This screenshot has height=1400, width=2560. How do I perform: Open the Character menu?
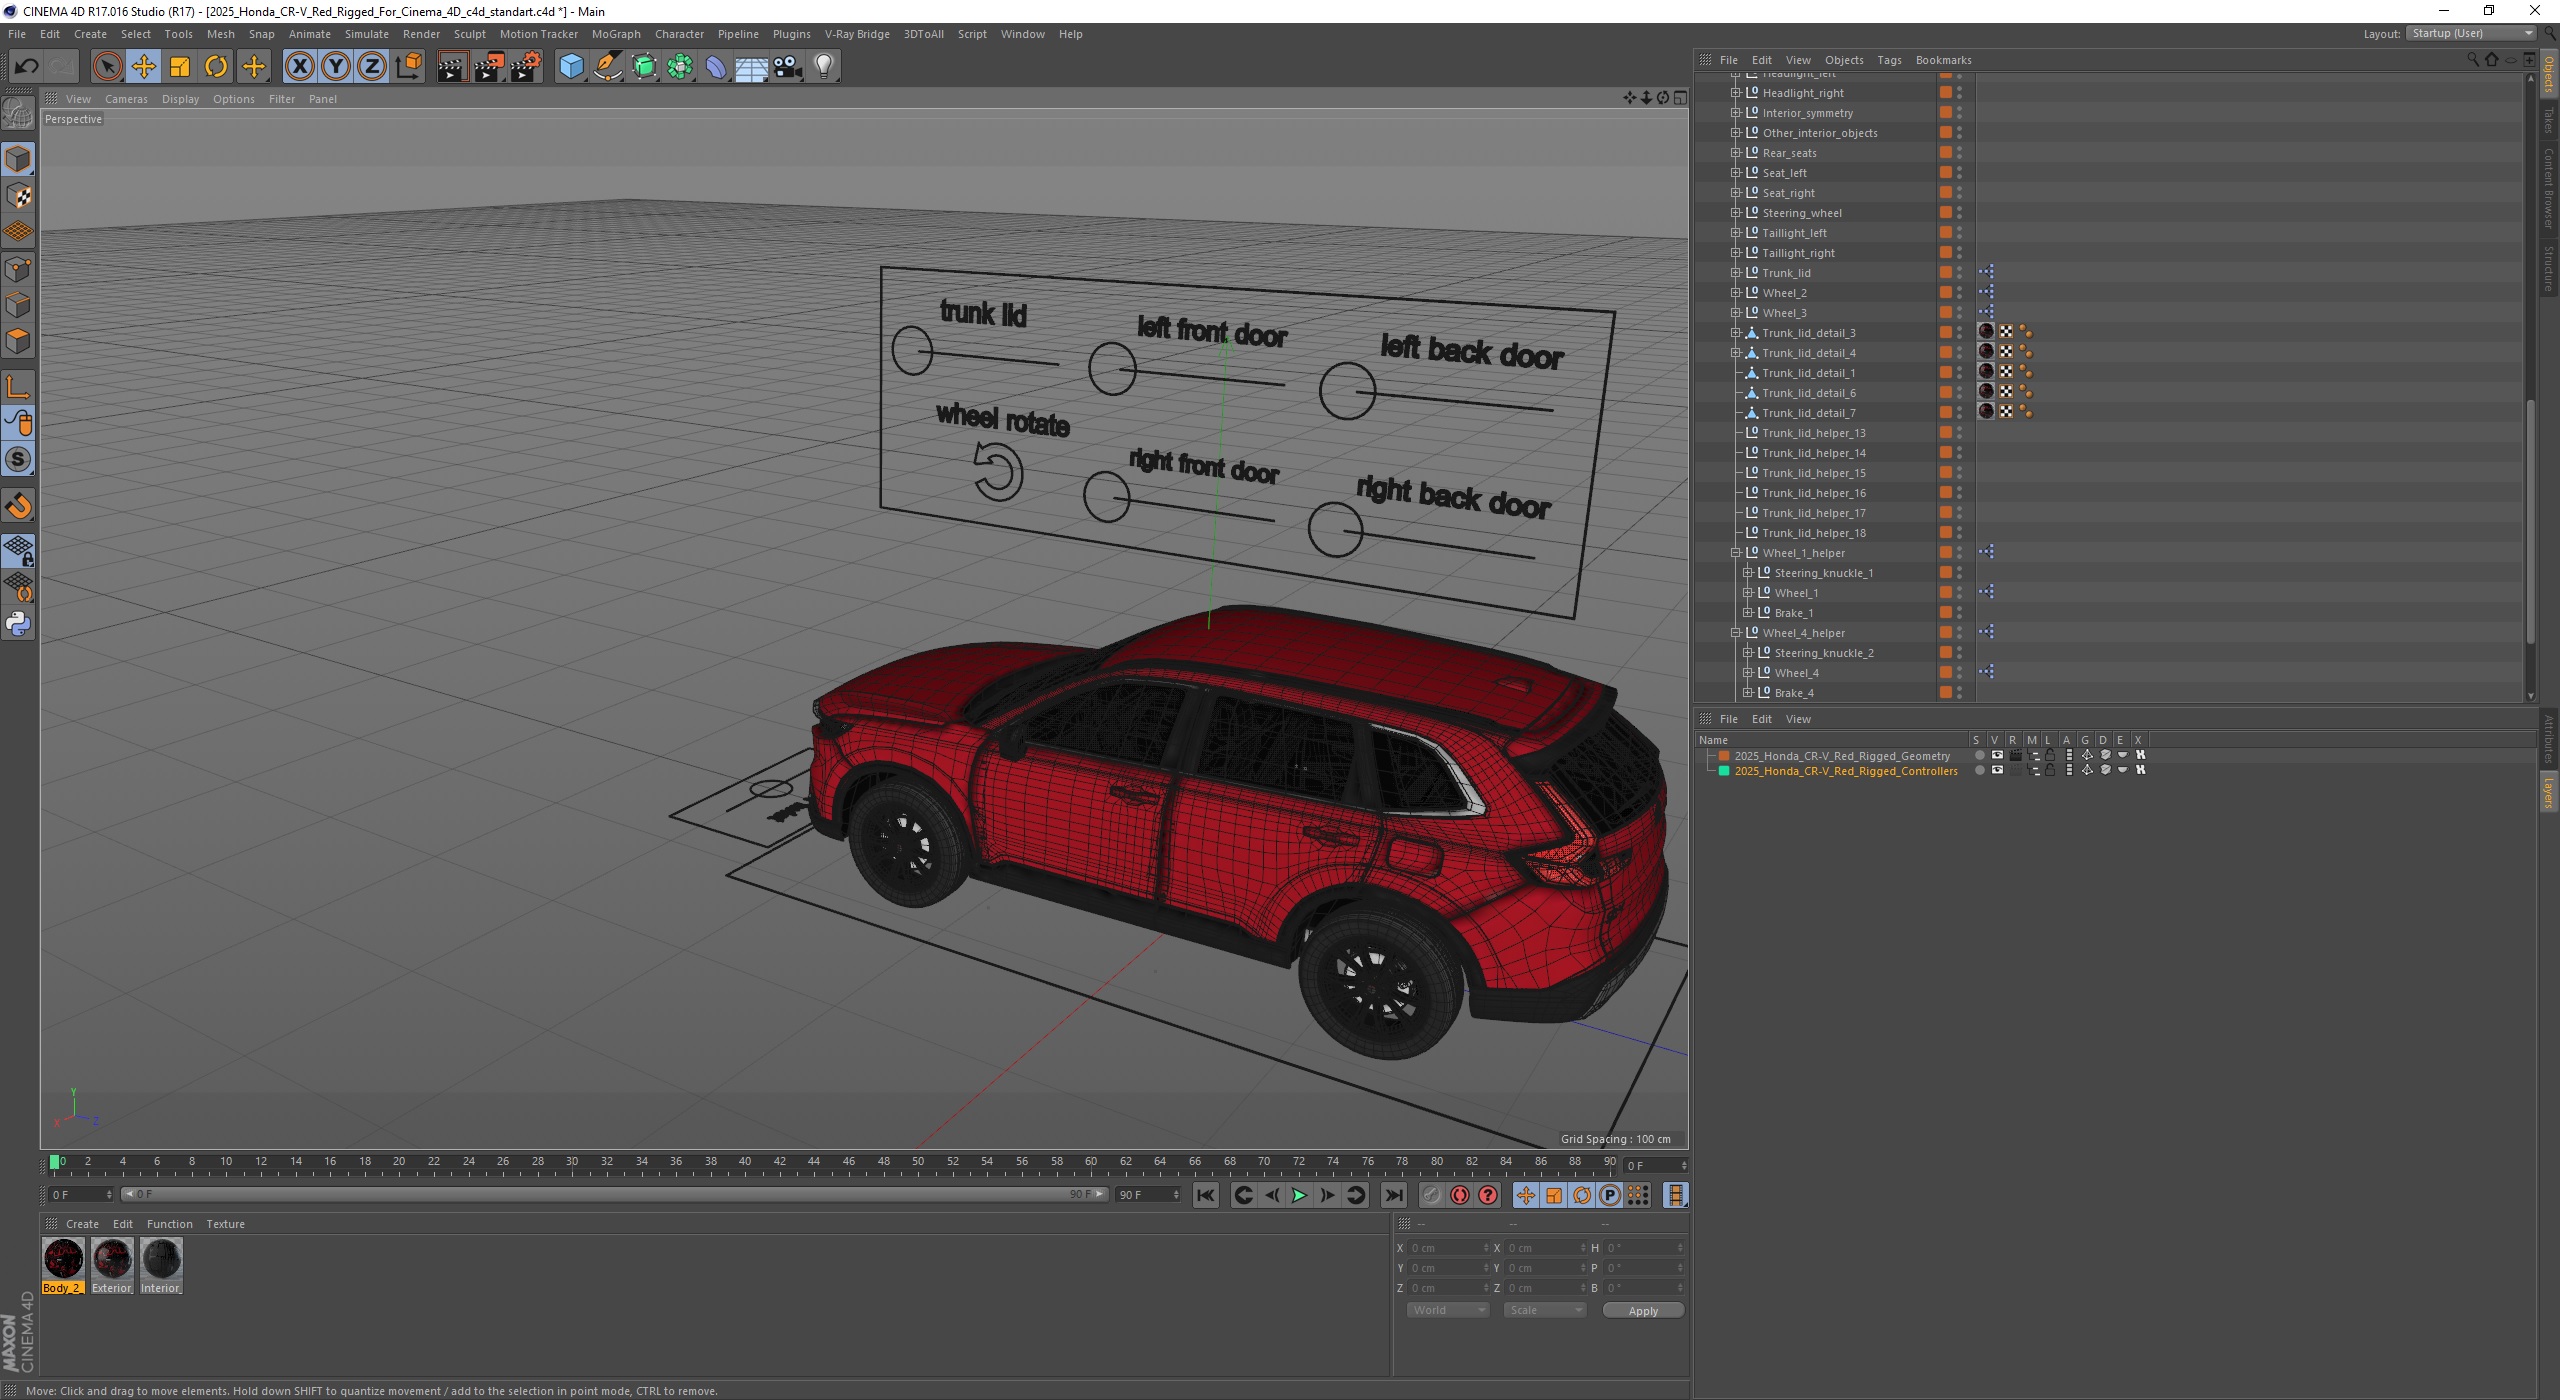679,34
